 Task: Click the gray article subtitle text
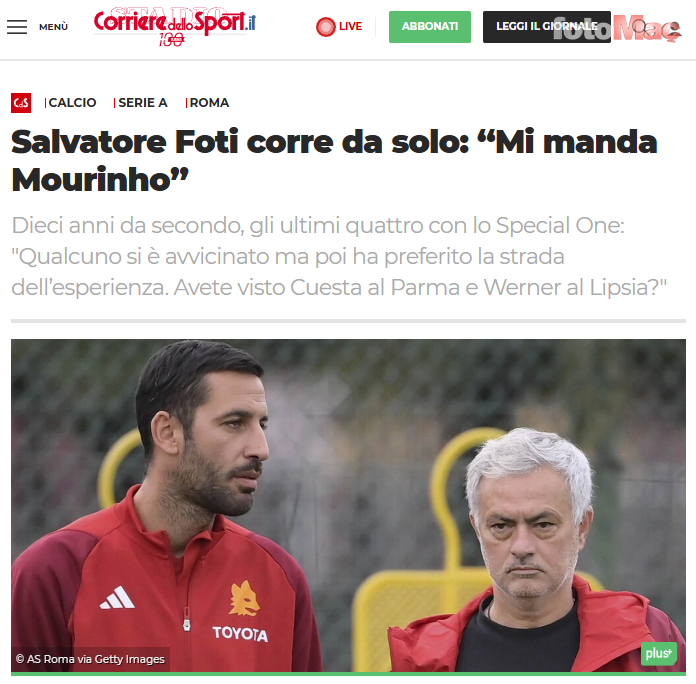(x=339, y=257)
